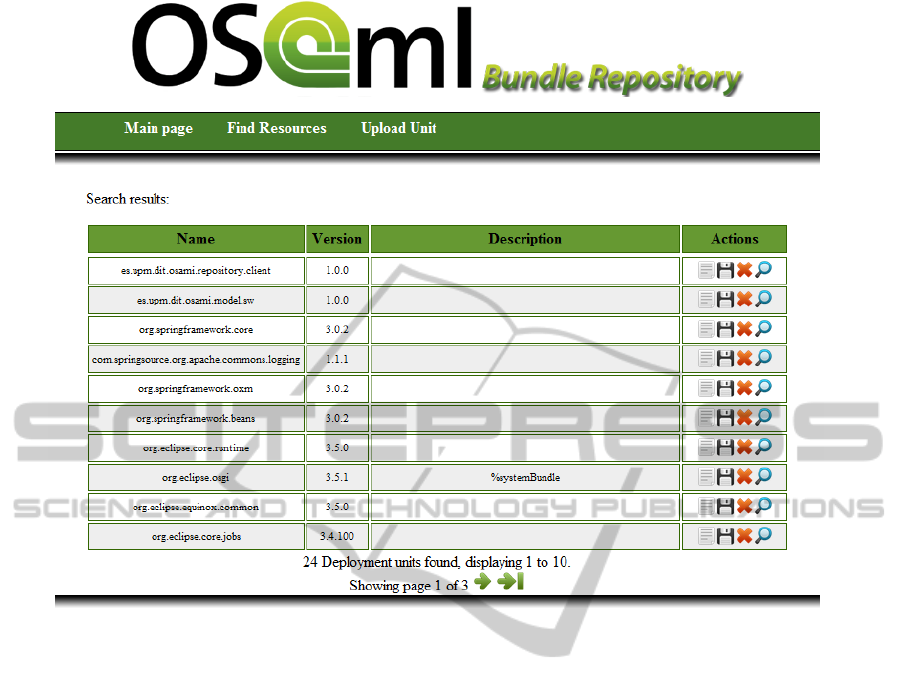Delete the org.eclipse.core.jobs deployment unit
This screenshot has width=901, height=692.
pyautogui.click(x=744, y=536)
